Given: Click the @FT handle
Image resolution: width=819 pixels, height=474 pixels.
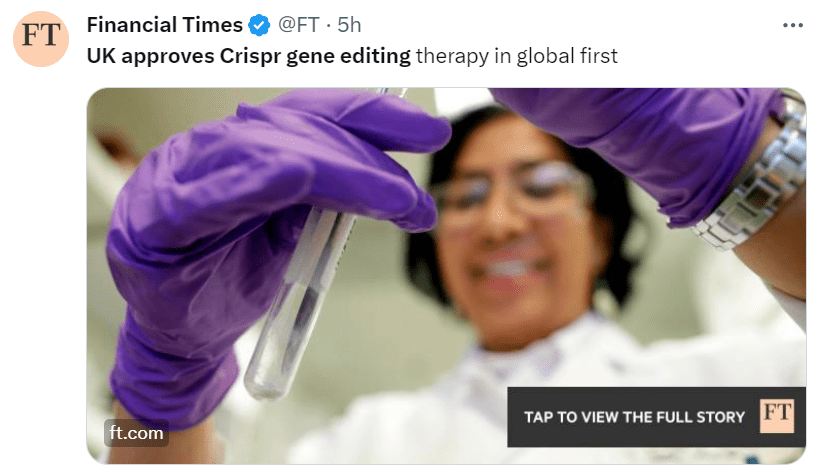Looking at the screenshot, I should [299, 25].
